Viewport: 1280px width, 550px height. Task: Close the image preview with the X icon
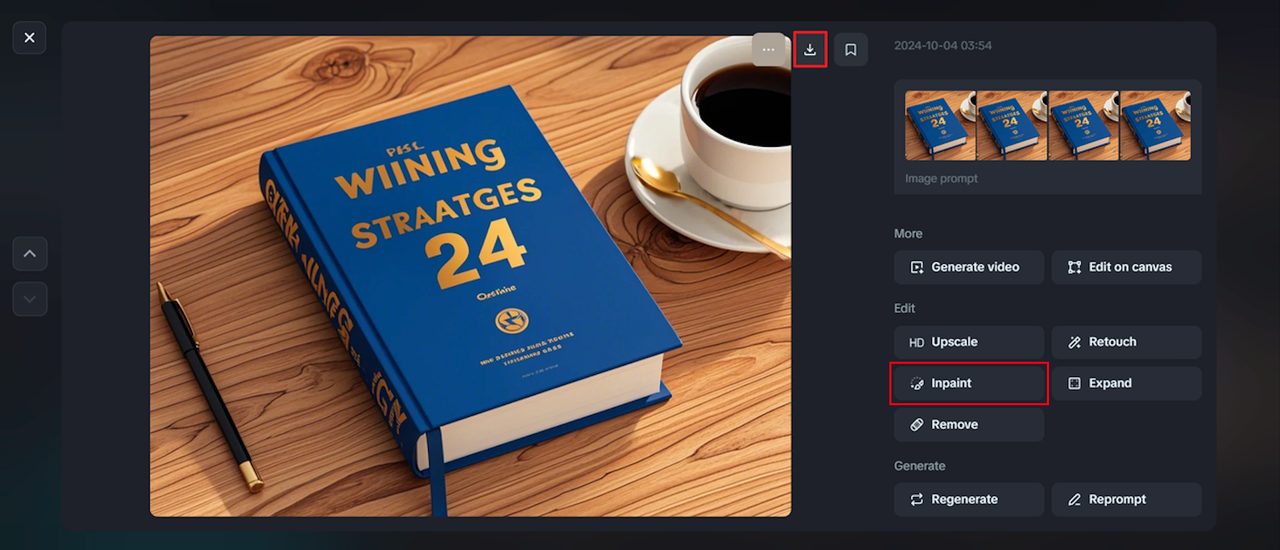point(29,38)
